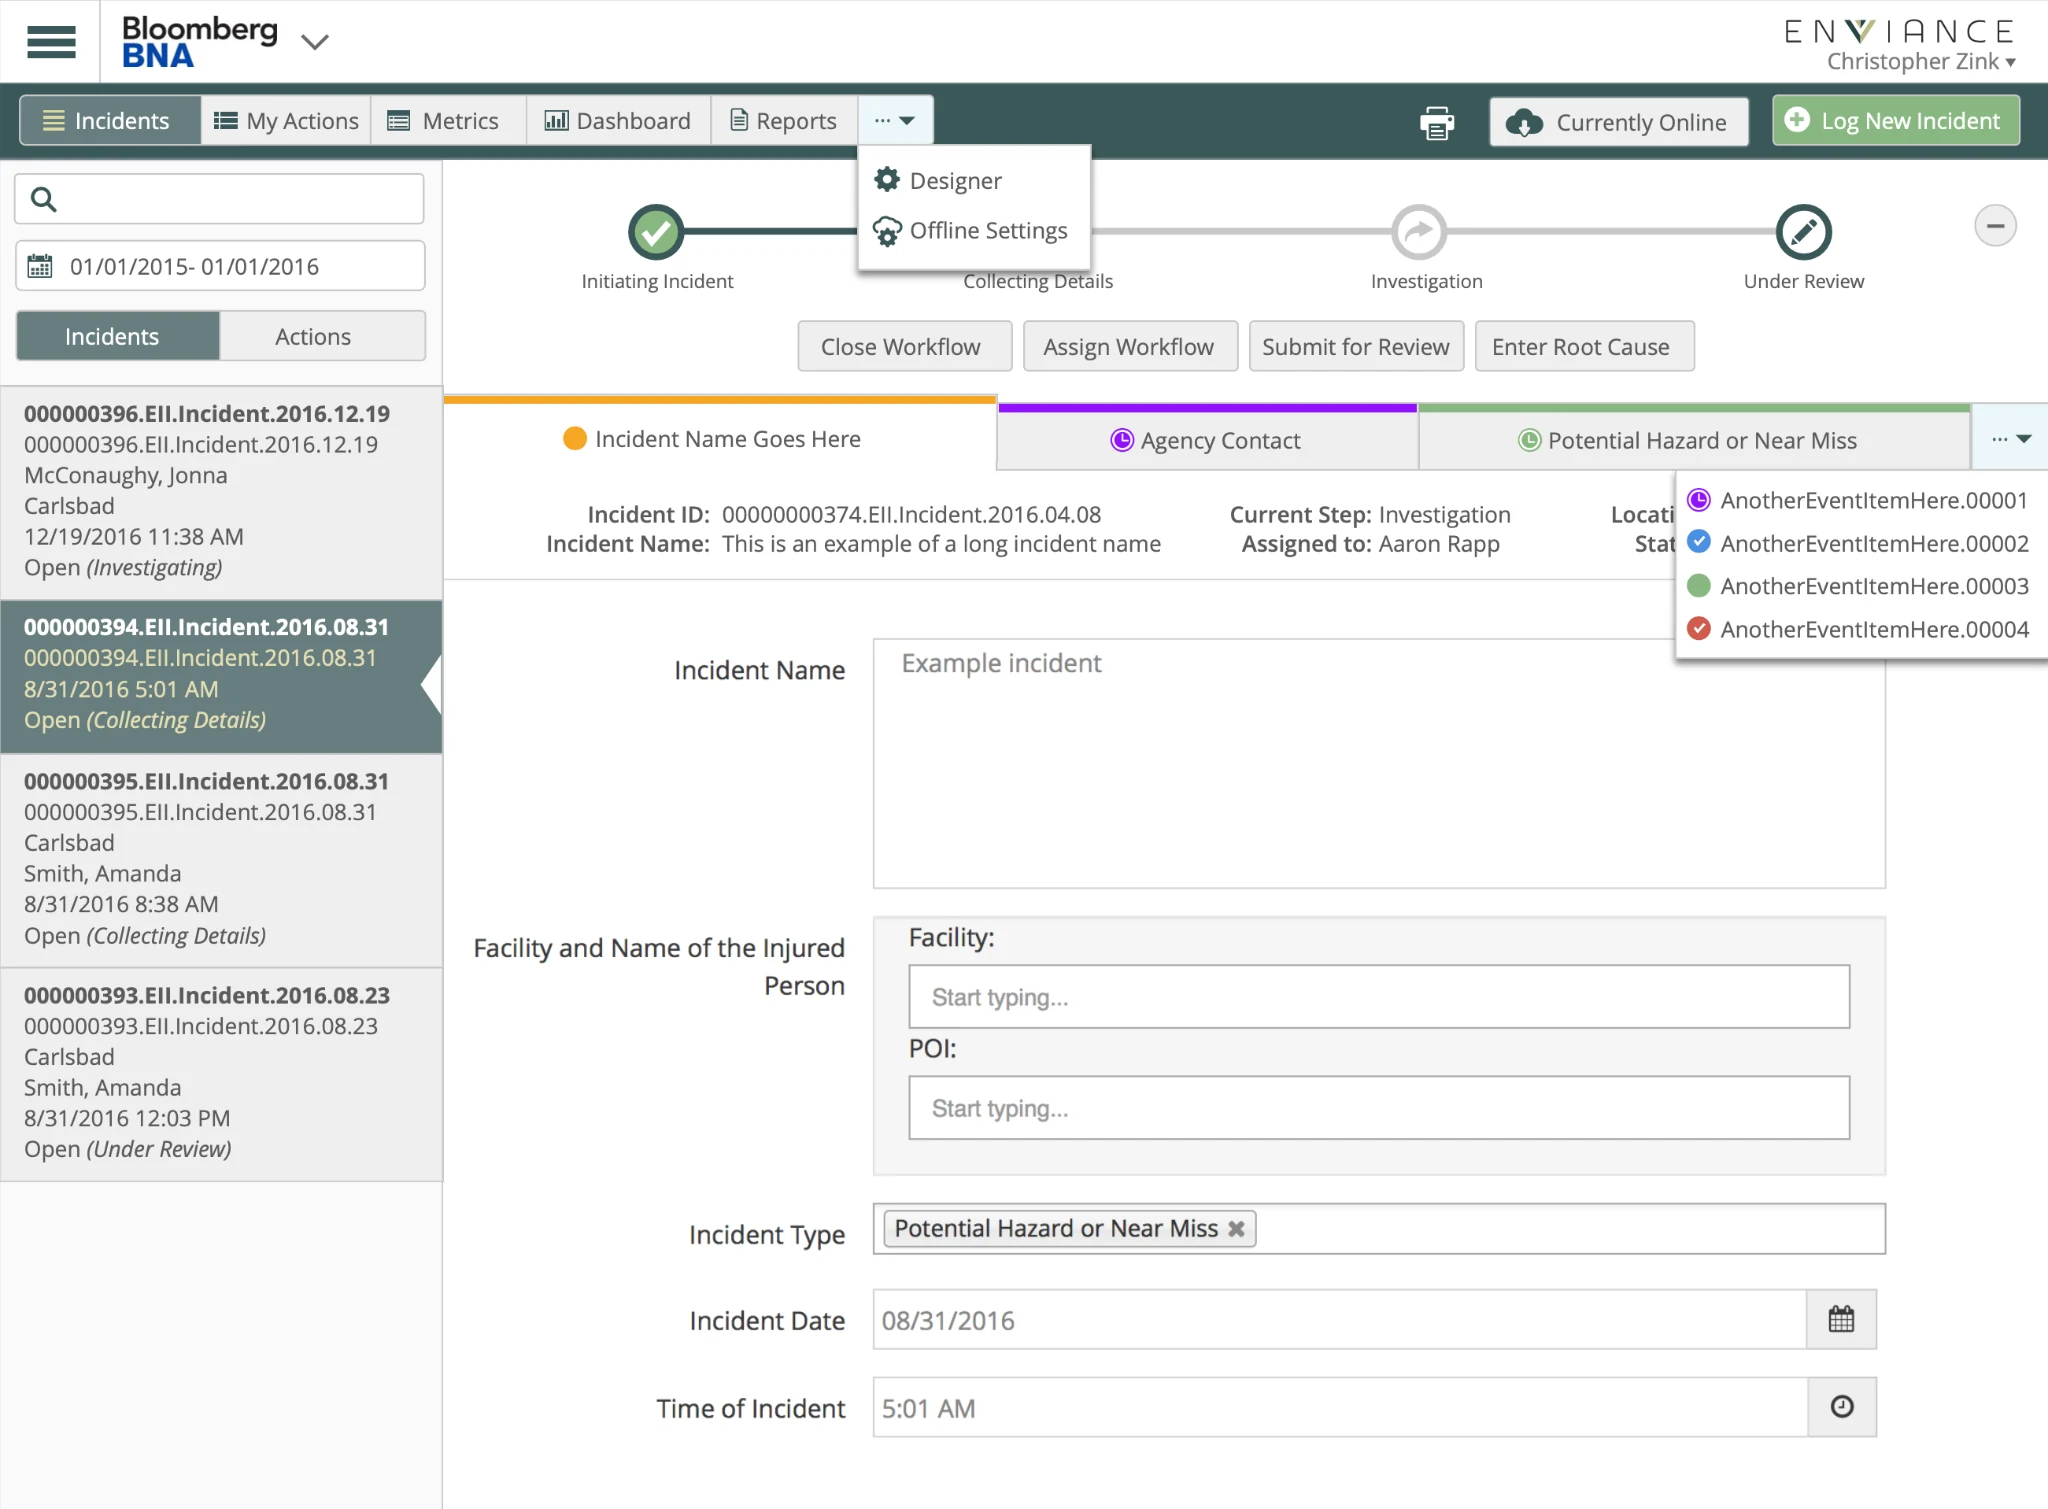Click the orange status dot on Incident tab
The image size is (2048, 1509).
(x=575, y=438)
